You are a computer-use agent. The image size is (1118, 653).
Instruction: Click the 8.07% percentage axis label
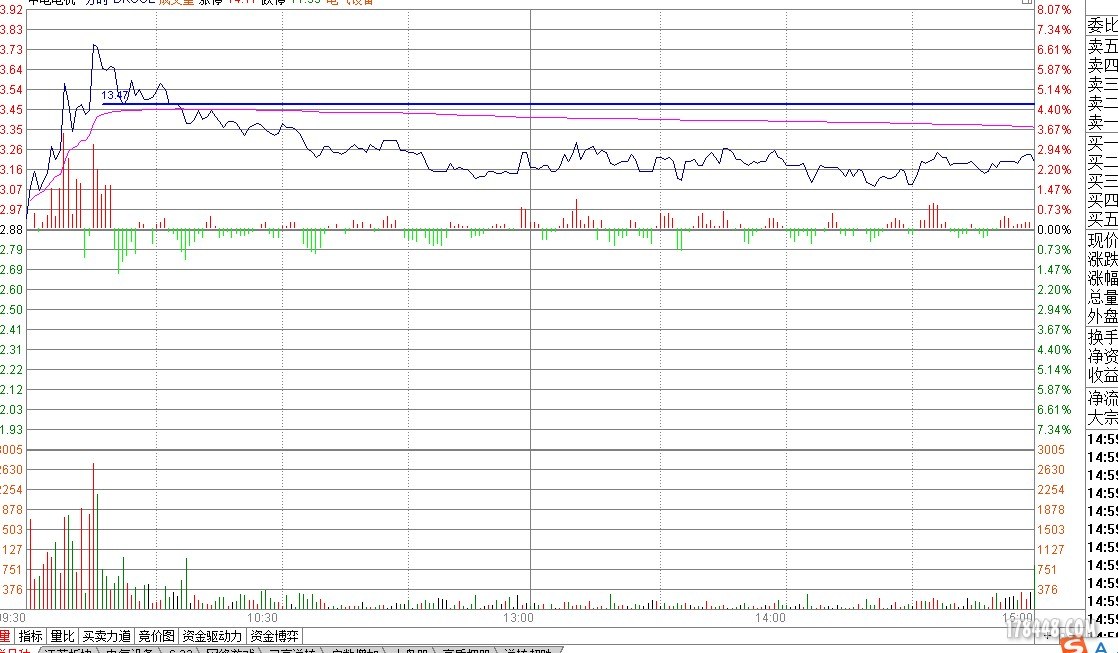[1055, 10]
